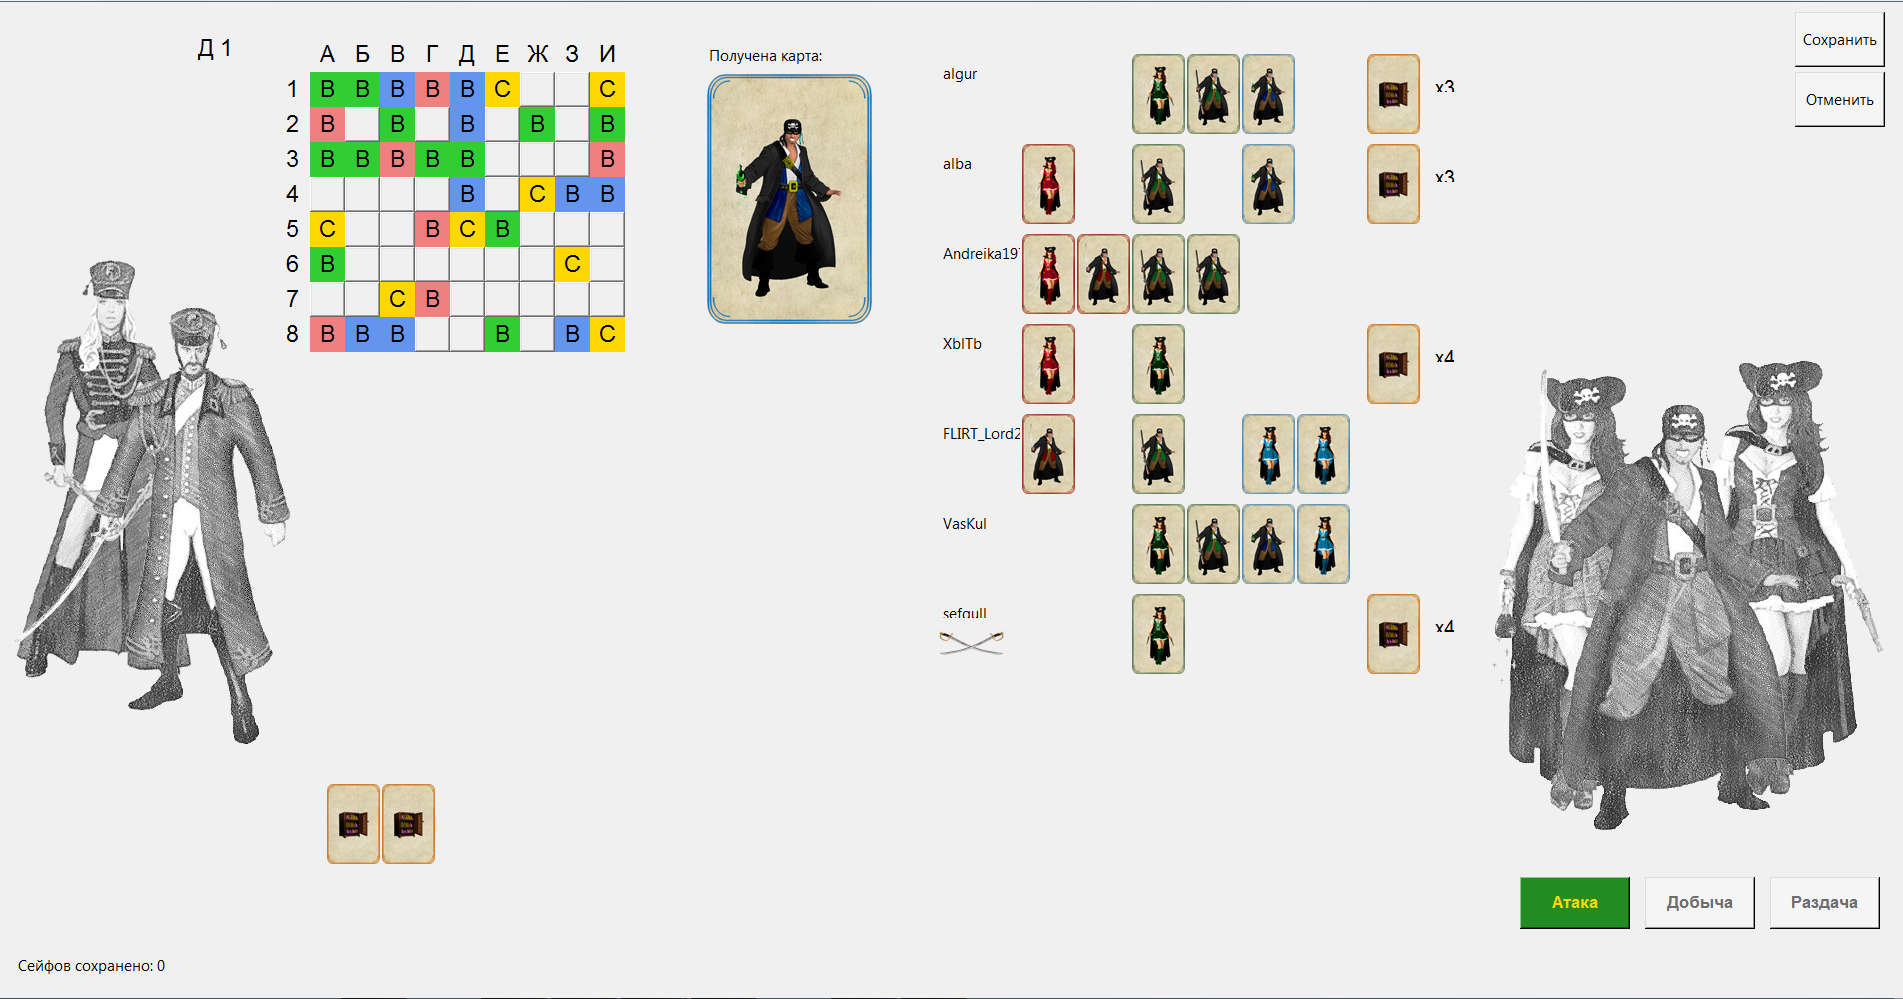Select grid cell Е8 with green B
This screenshot has width=1903, height=999.
(502, 334)
